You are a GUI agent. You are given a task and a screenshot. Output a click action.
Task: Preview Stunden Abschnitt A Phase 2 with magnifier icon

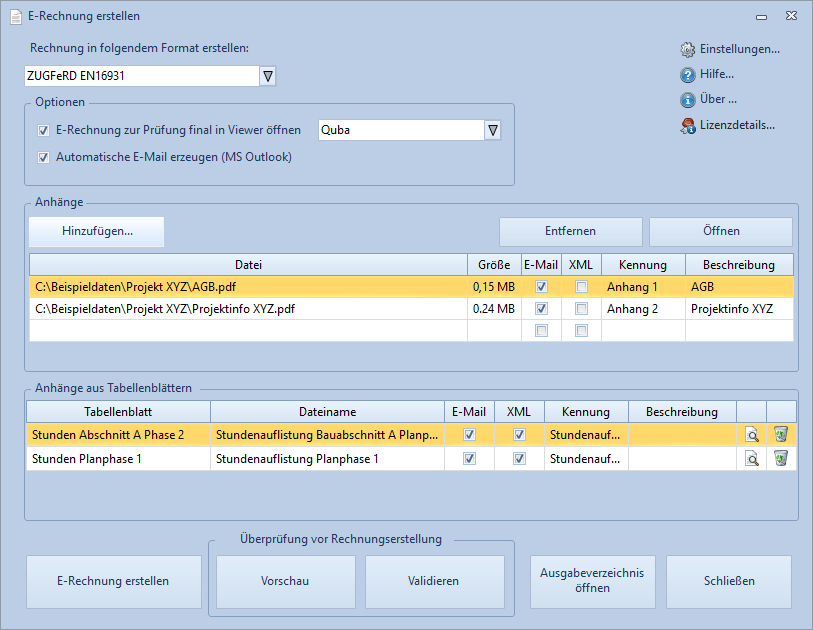tap(752, 435)
